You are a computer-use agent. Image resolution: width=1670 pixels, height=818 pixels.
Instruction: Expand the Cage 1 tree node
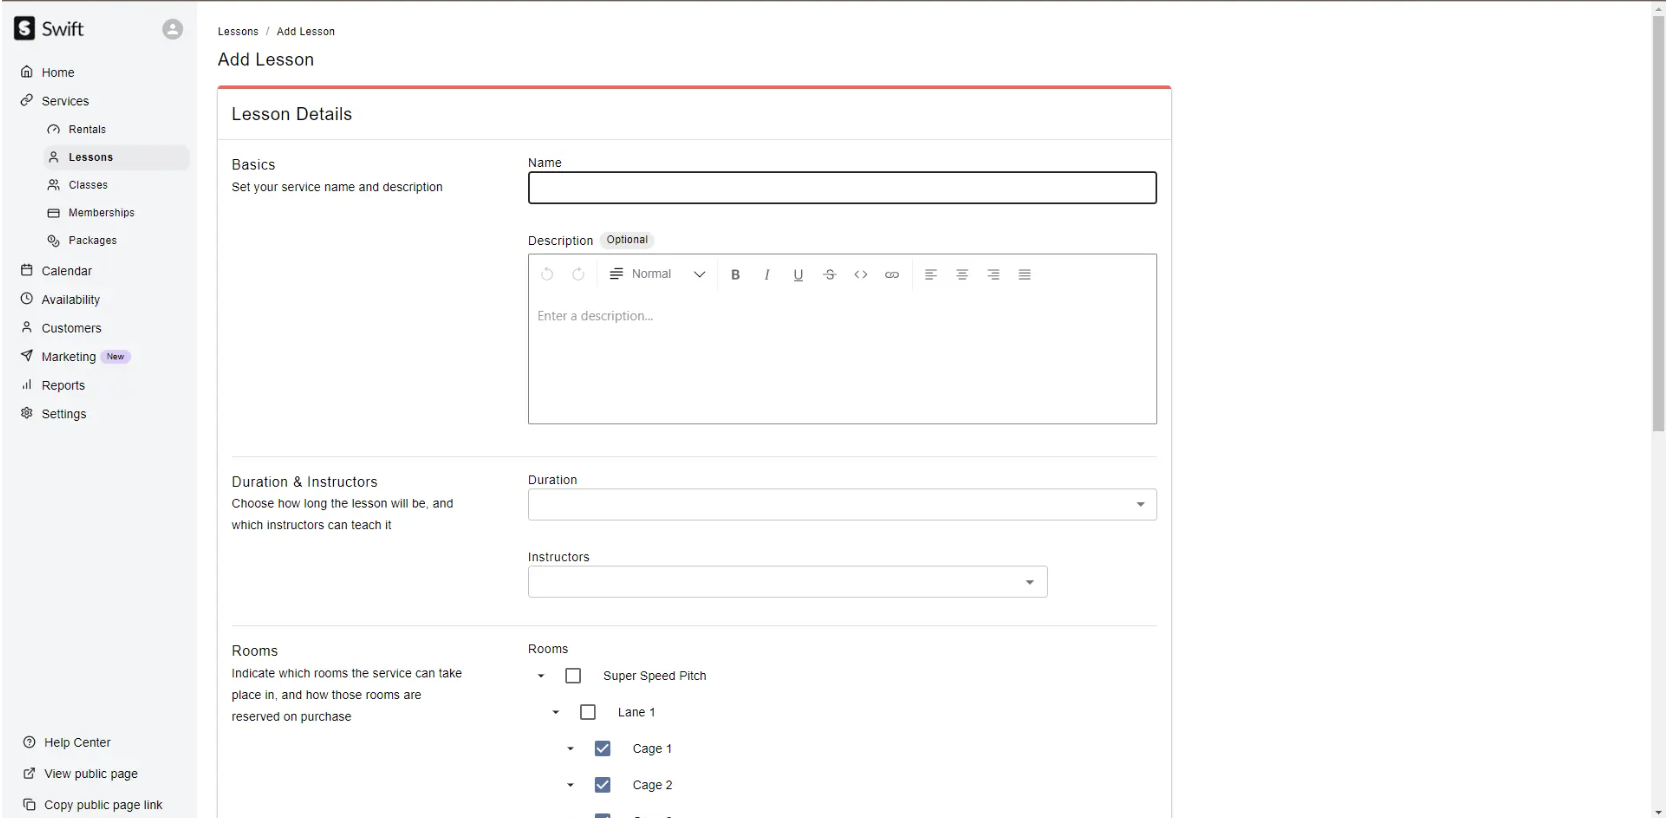point(571,749)
